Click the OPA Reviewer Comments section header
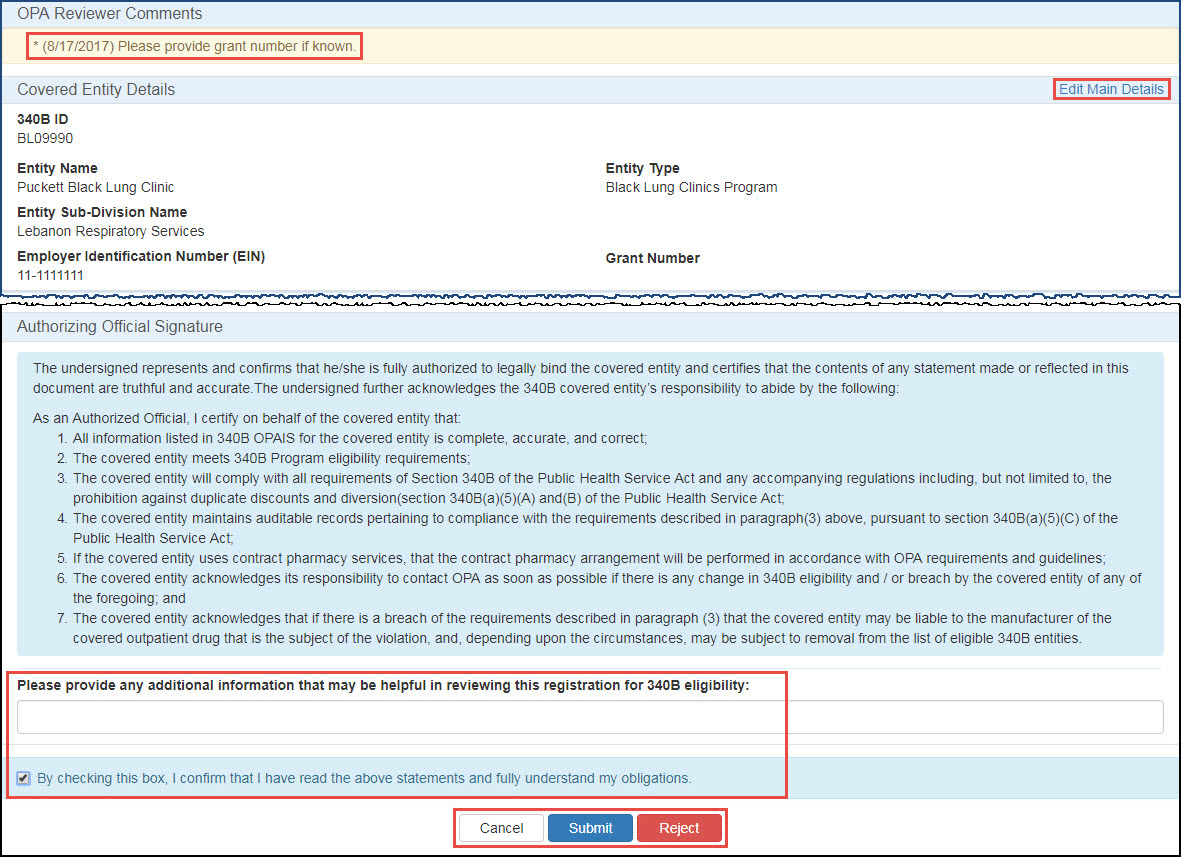This screenshot has height=857, width=1181. click(110, 14)
